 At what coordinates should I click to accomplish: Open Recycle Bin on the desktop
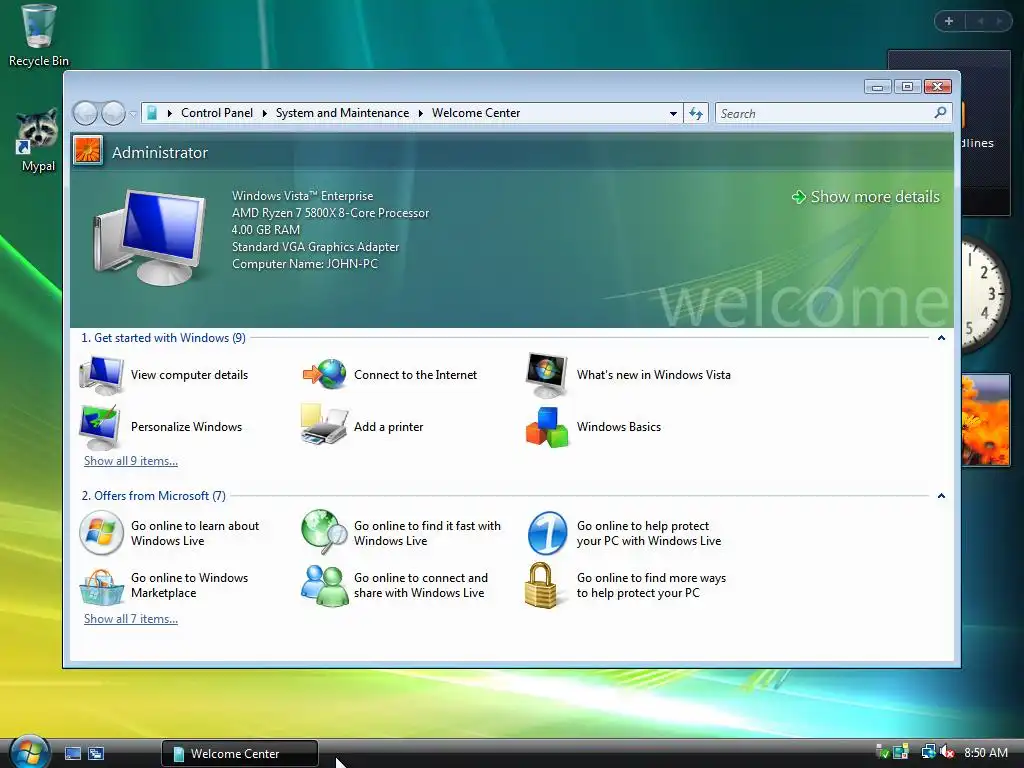(38, 35)
